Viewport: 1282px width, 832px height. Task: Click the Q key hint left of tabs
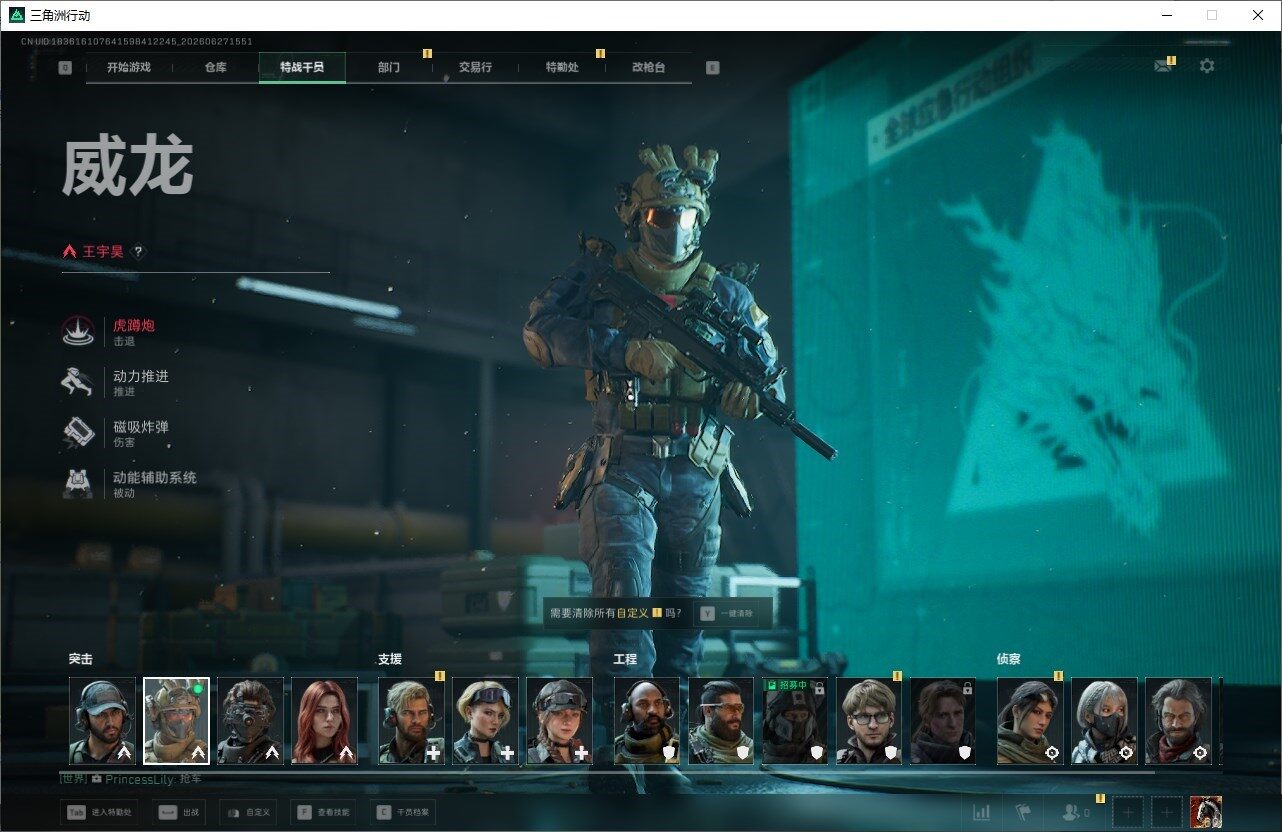point(65,68)
